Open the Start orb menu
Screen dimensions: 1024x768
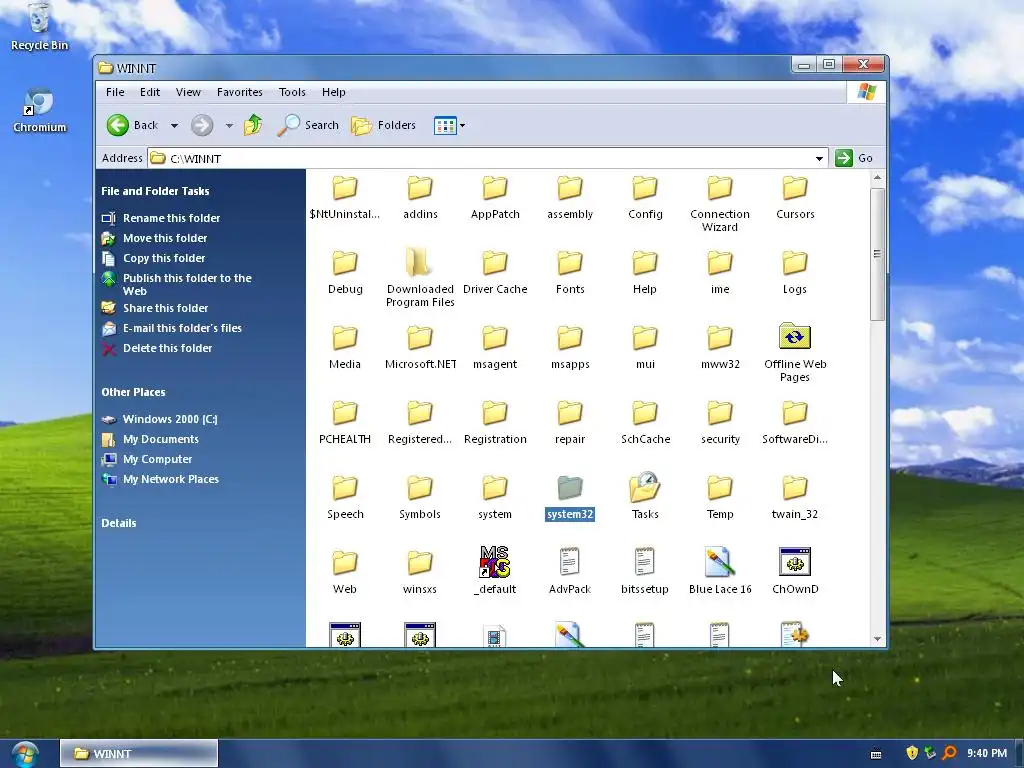[x=25, y=754]
